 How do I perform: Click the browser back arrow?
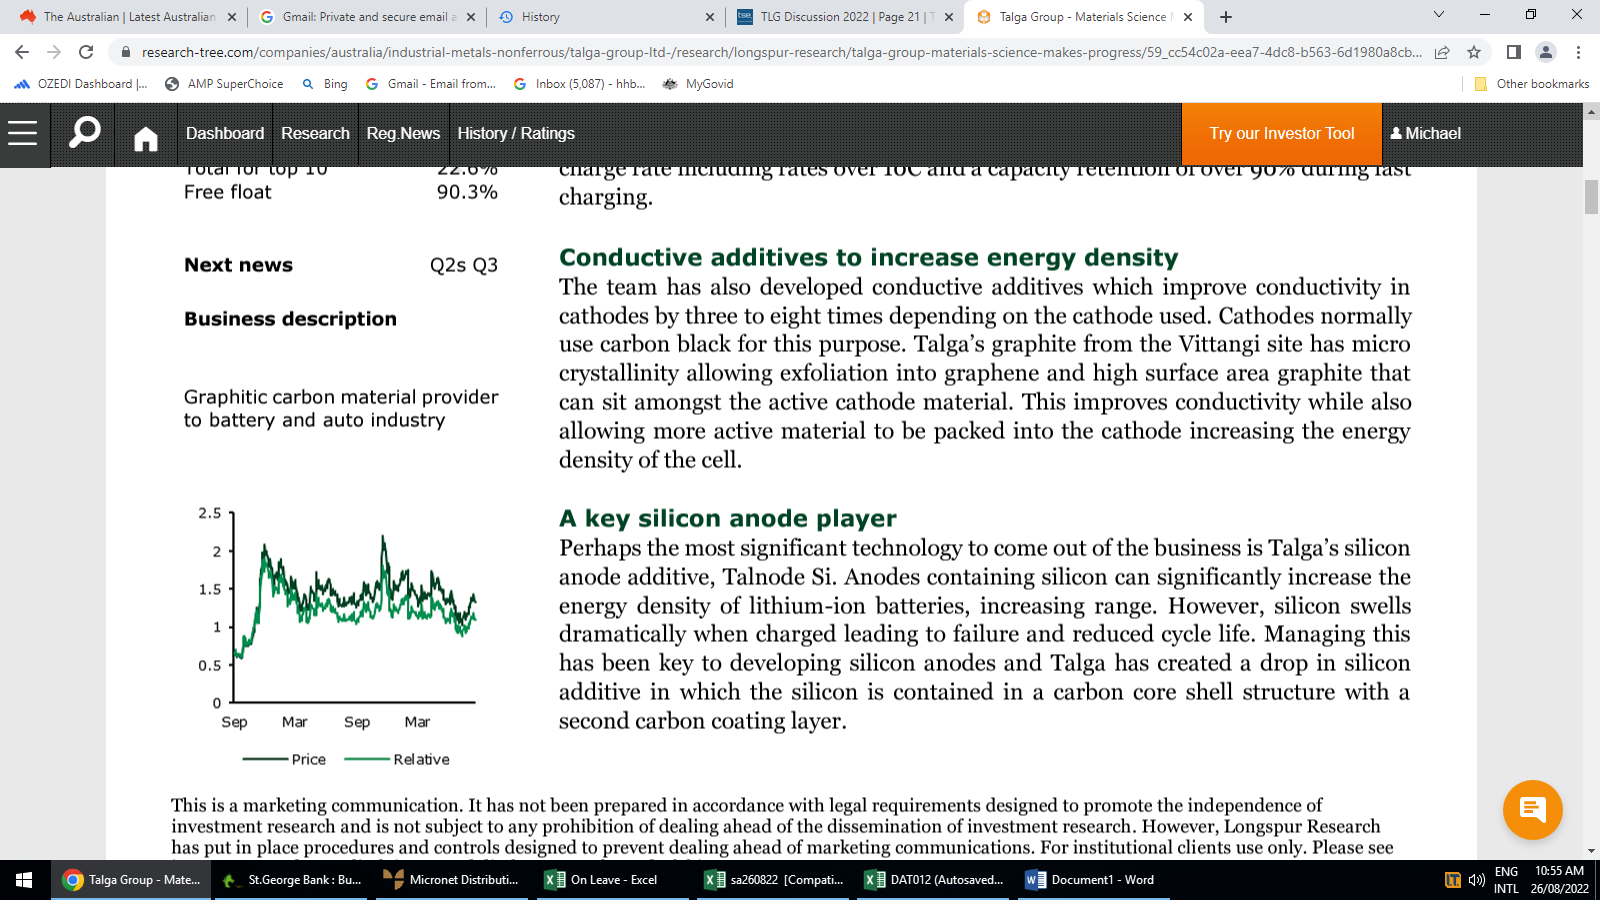pos(22,52)
